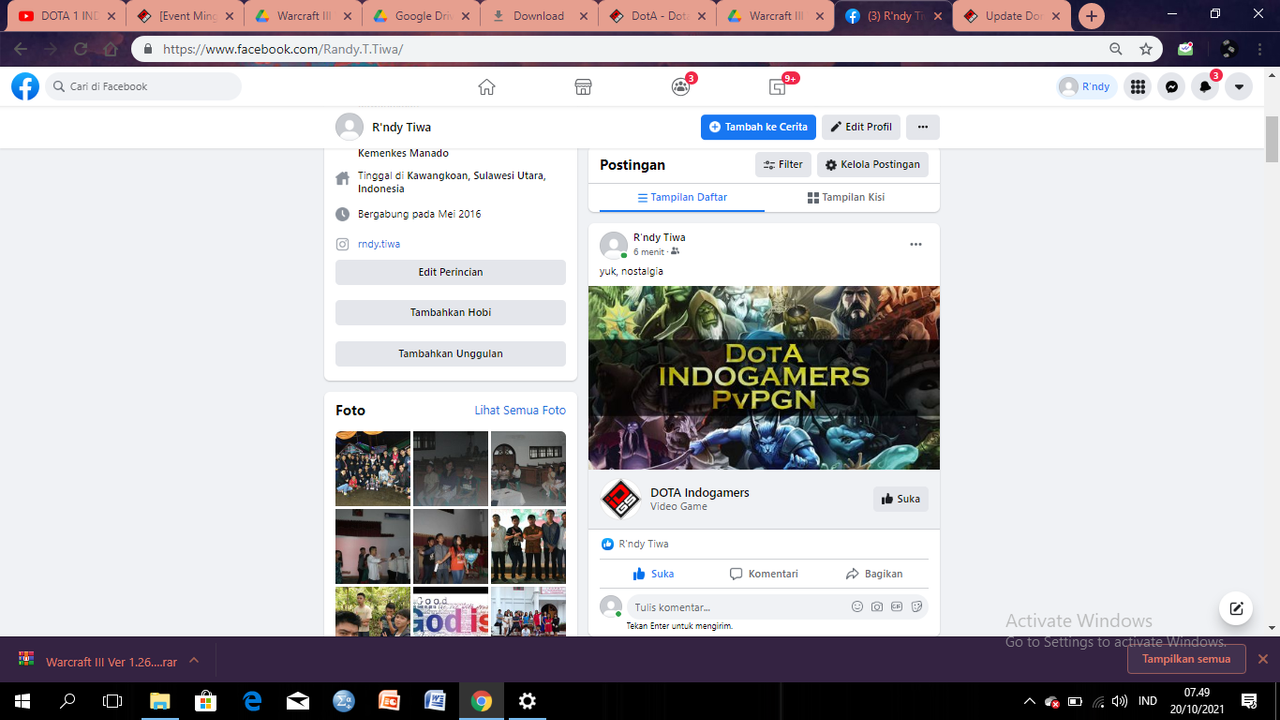Click Edit Profil button
Image resolution: width=1280 pixels, height=720 pixels.
[861, 127]
